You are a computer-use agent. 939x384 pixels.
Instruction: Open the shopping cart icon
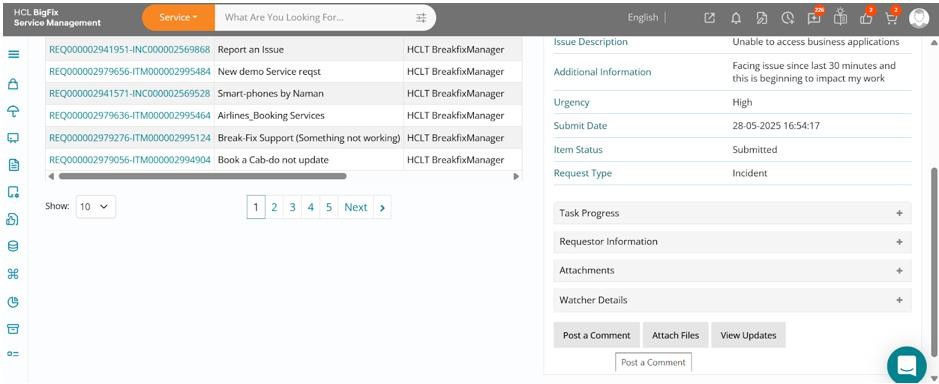click(891, 18)
